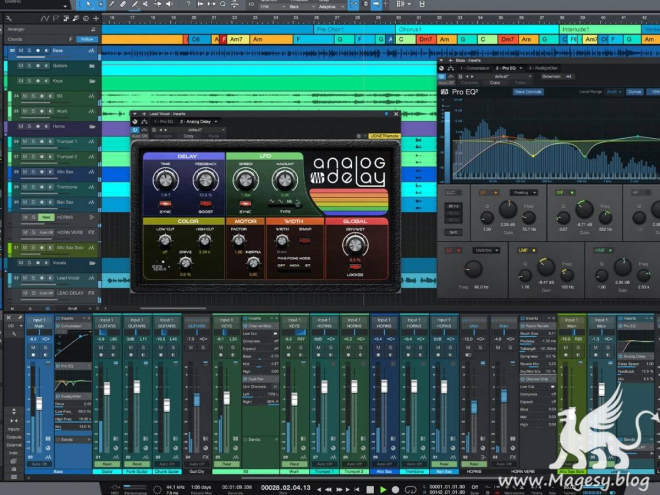660x495 pixels.
Task: Toggle the Follow button on the Chords track
Action: tap(87, 39)
